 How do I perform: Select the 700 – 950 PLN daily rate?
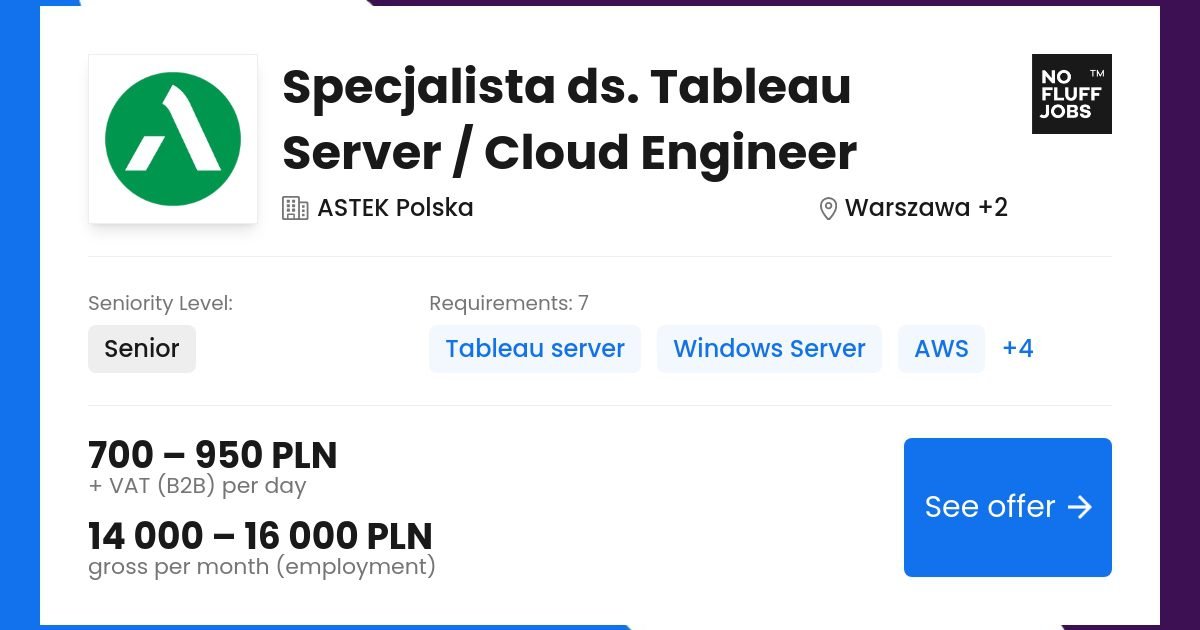pos(212,455)
